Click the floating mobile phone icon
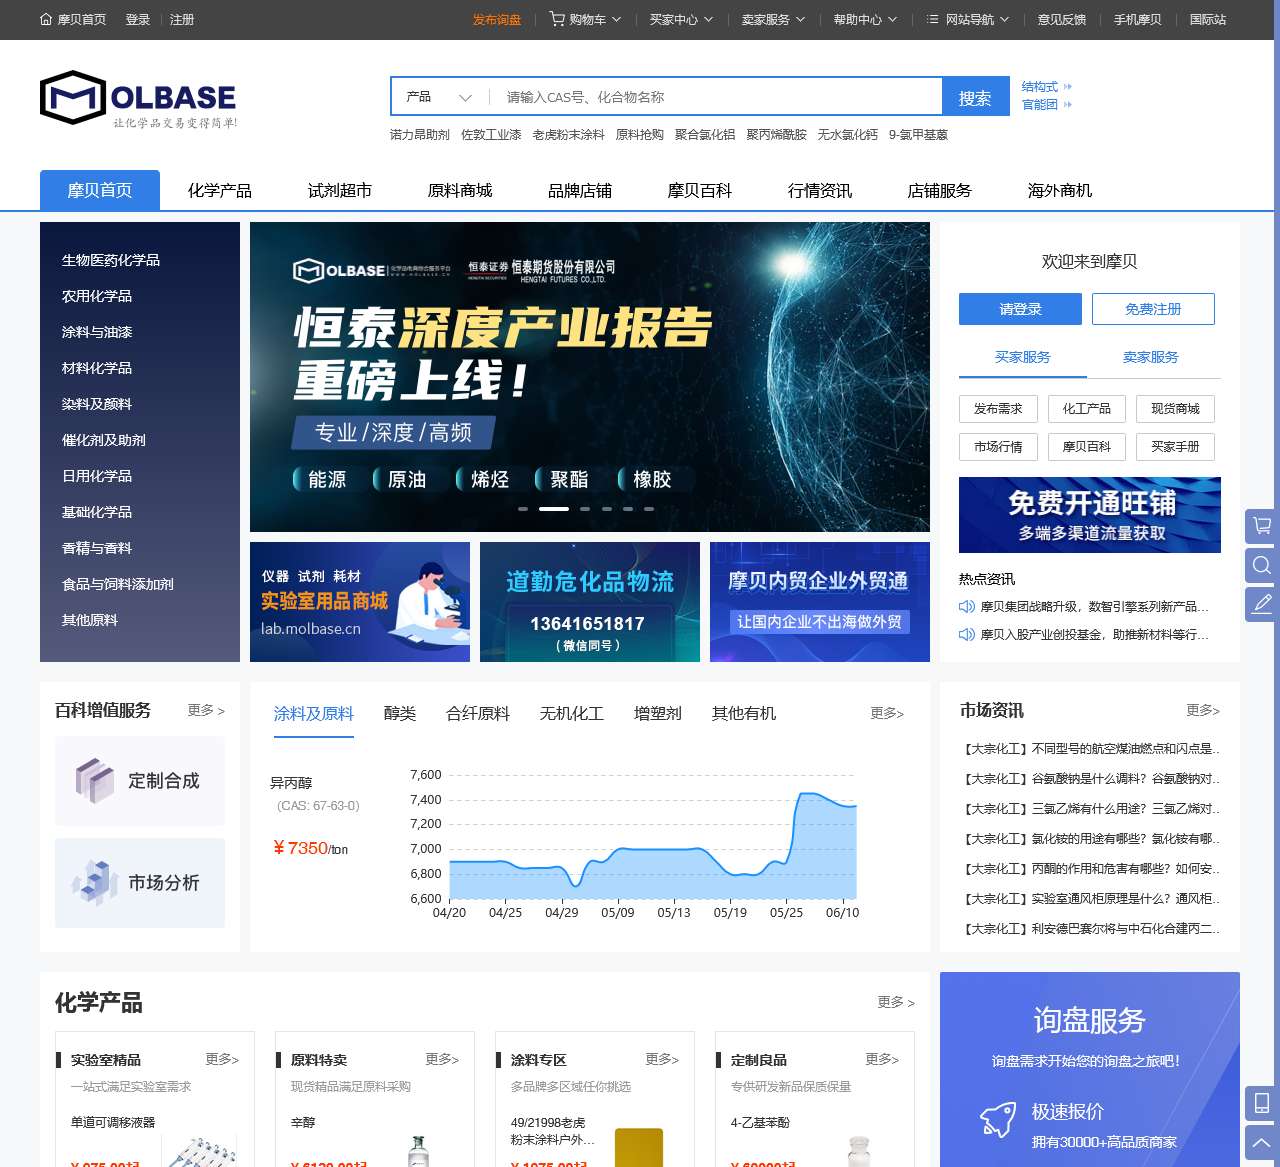This screenshot has width=1280, height=1167. pyautogui.click(x=1262, y=1103)
